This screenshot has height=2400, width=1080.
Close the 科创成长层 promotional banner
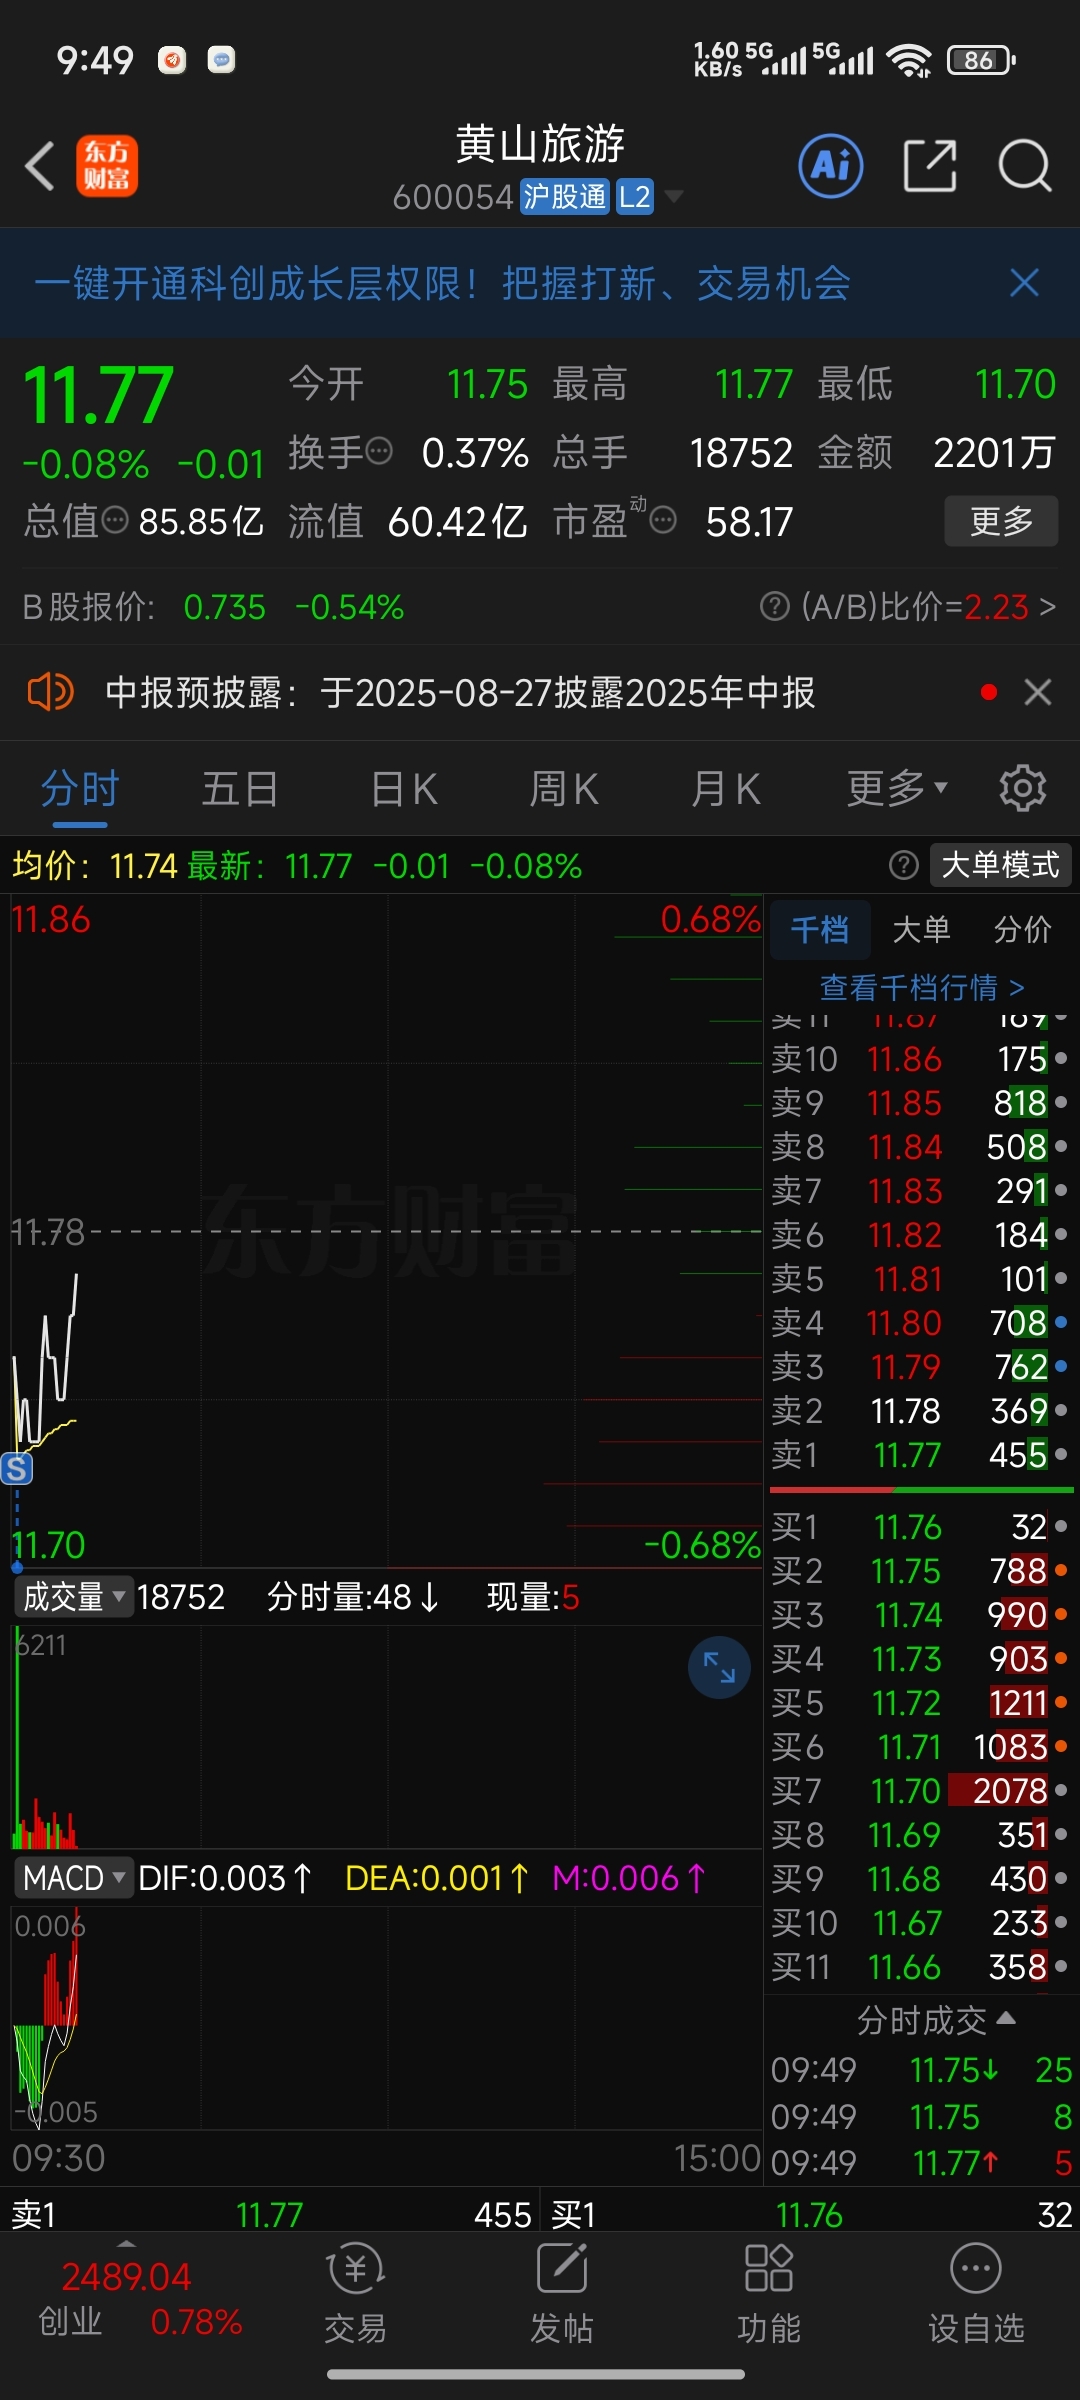1024,283
